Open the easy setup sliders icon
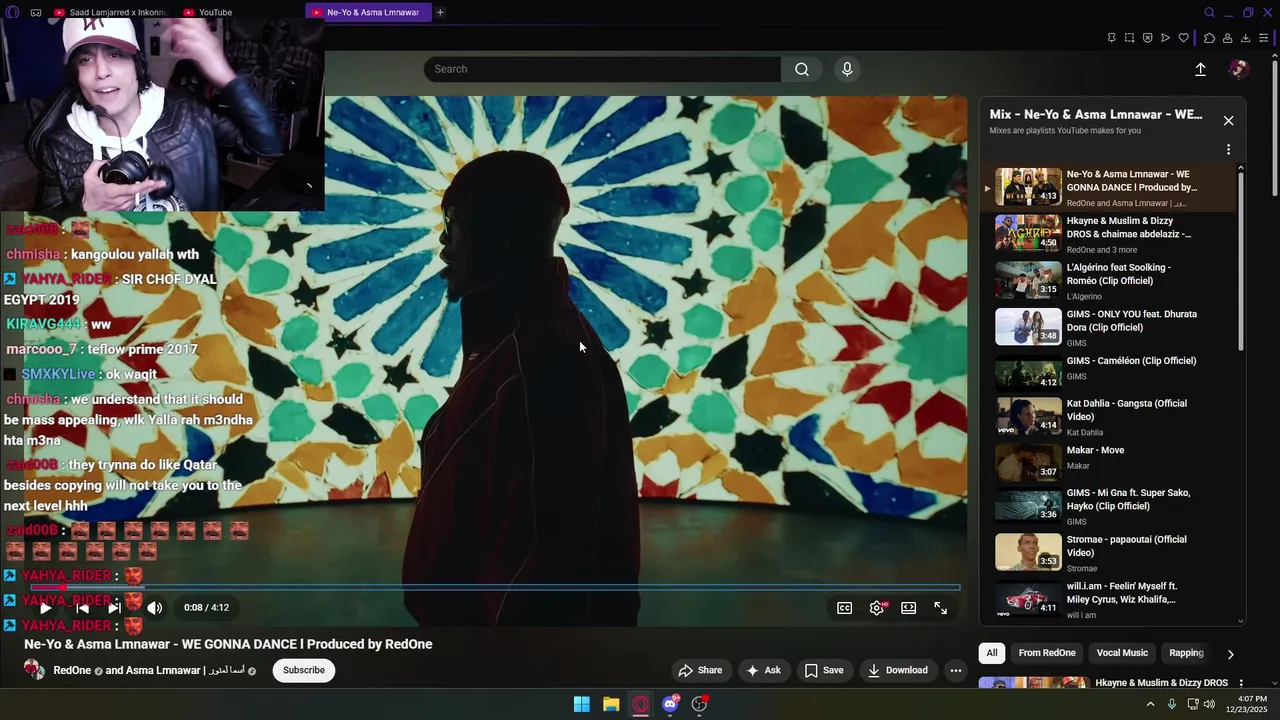Screen dimensions: 1280x720 1263,38
